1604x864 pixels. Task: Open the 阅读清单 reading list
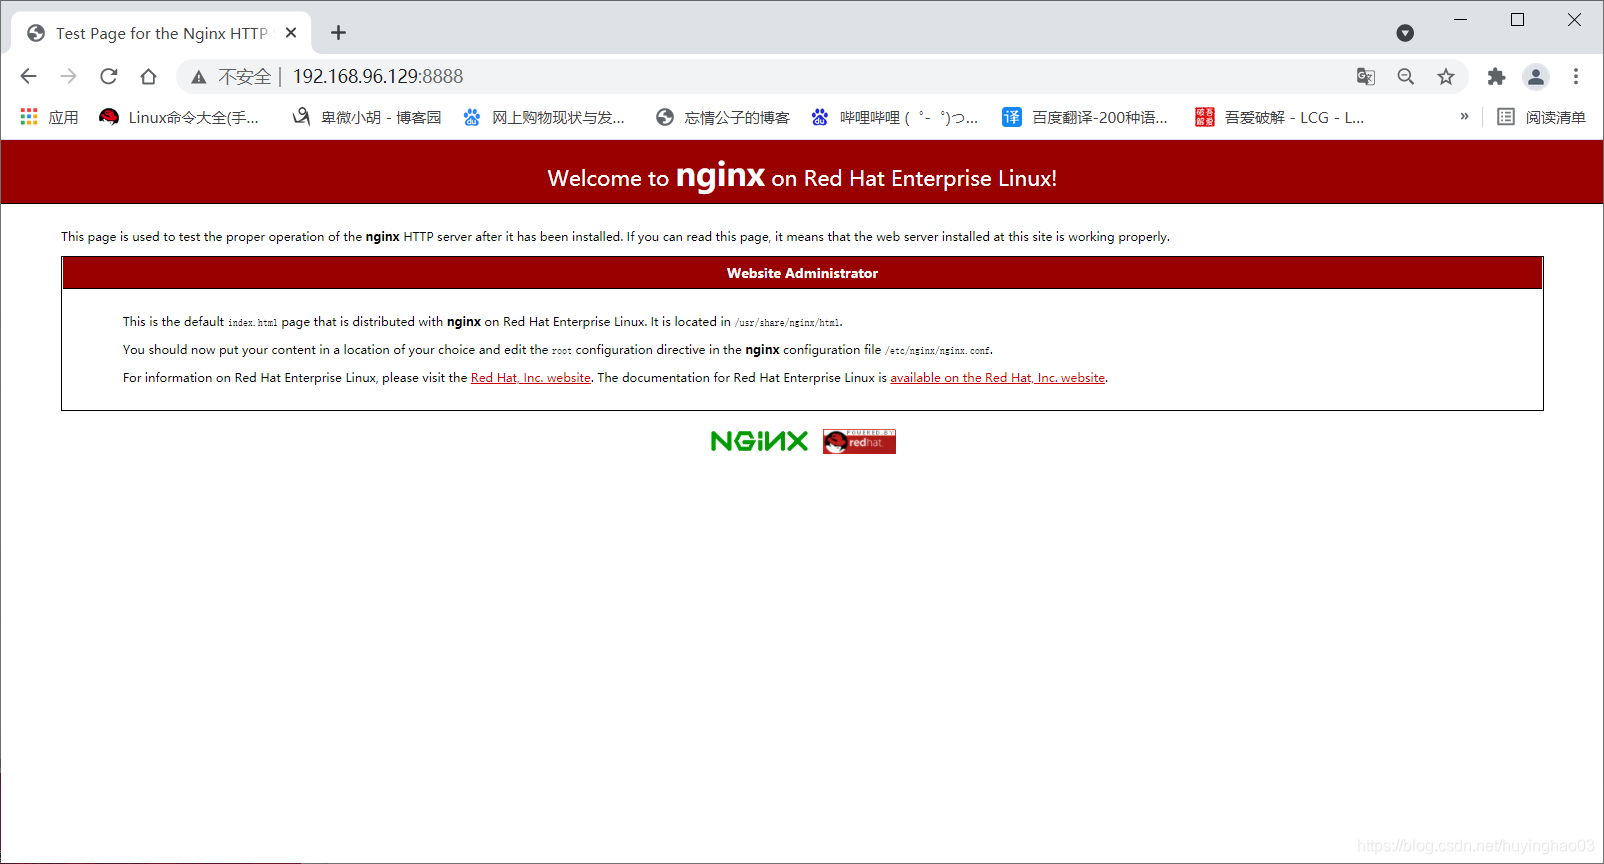click(1541, 117)
